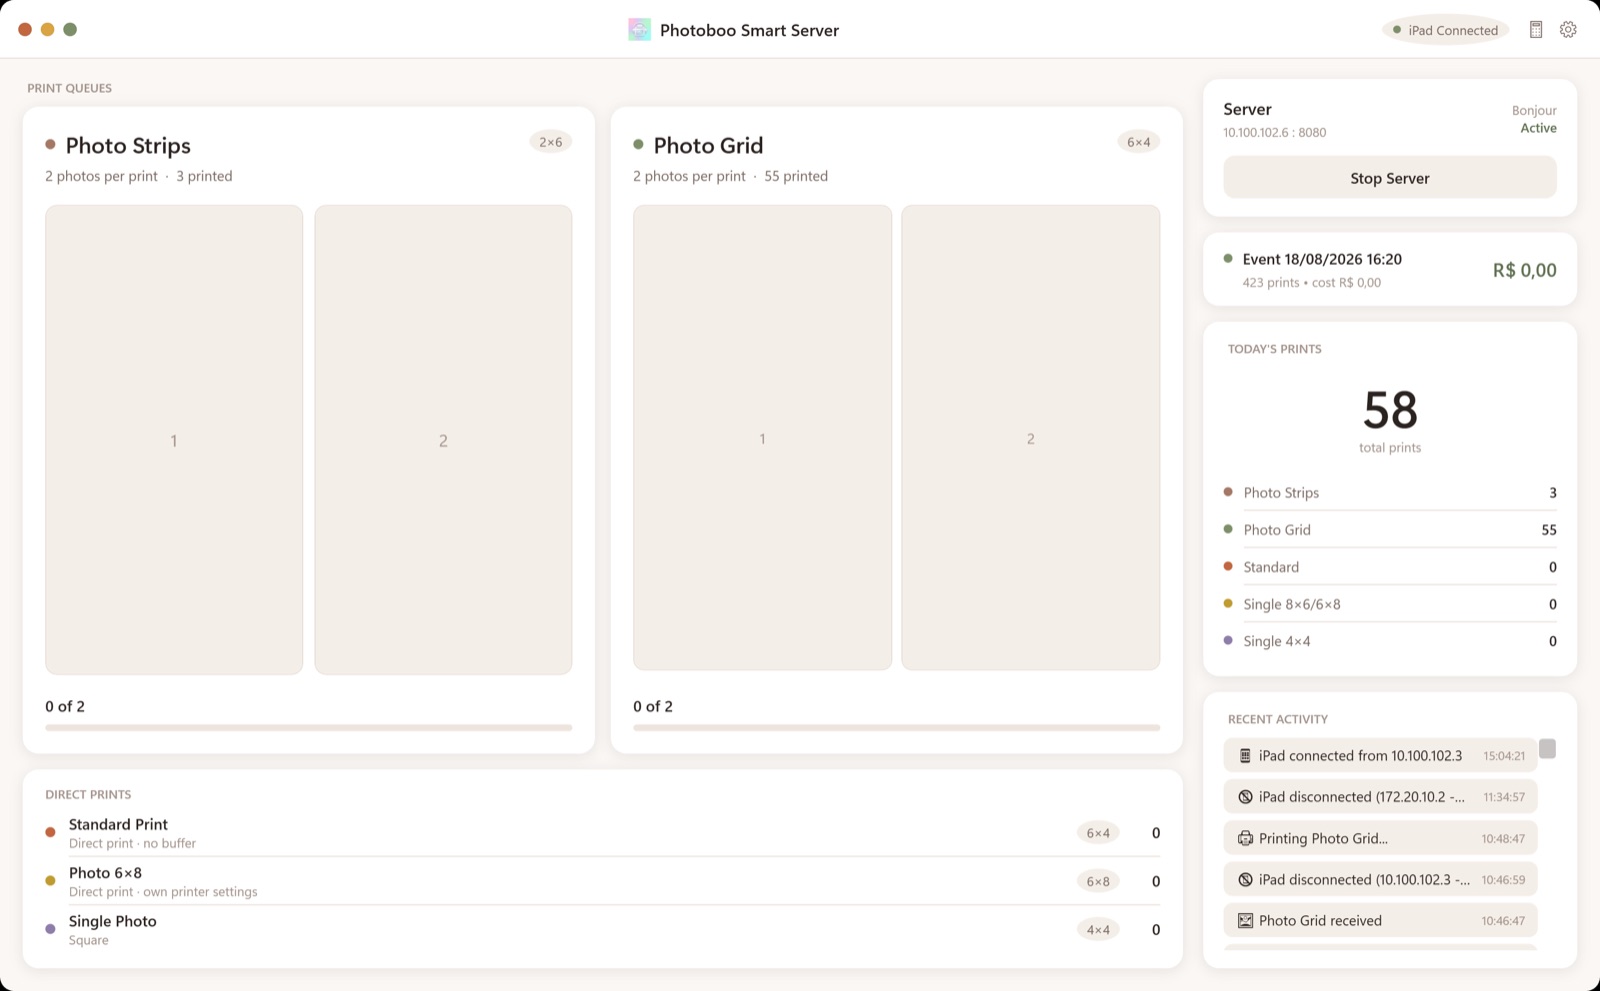Select Photo Grid slot 1 placeholder
1600x991 pixels.
click(x=762, y=438)
